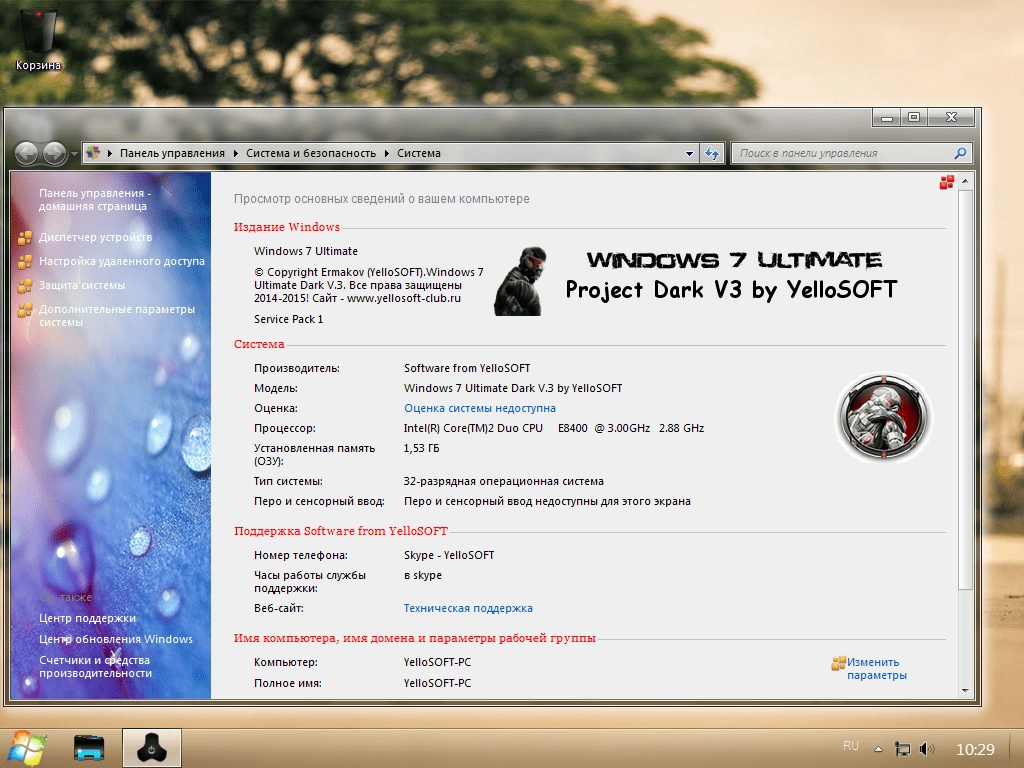Maximize the Система window
Image resolution: width=1024 pixels, height=768 pixels.
pyautogui.click(x=914, y=118)
